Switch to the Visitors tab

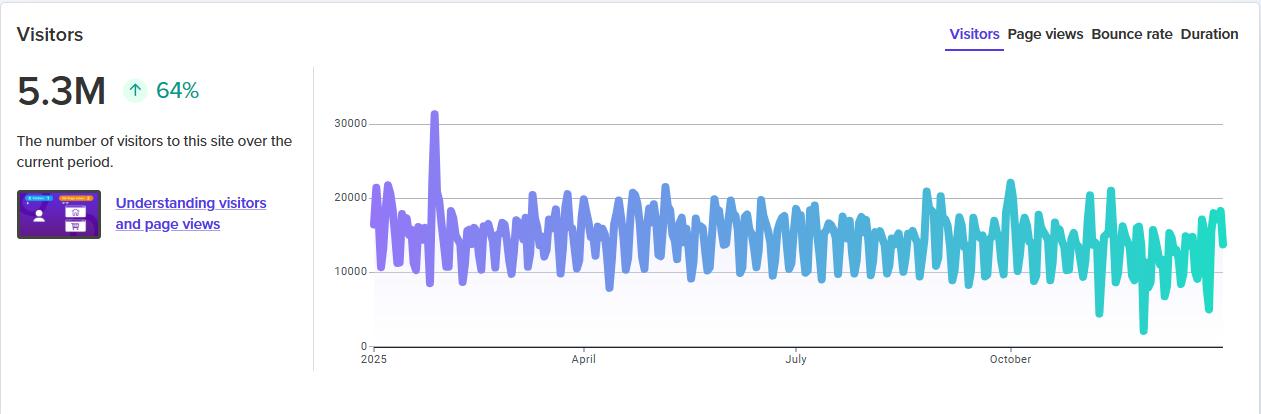974,34
